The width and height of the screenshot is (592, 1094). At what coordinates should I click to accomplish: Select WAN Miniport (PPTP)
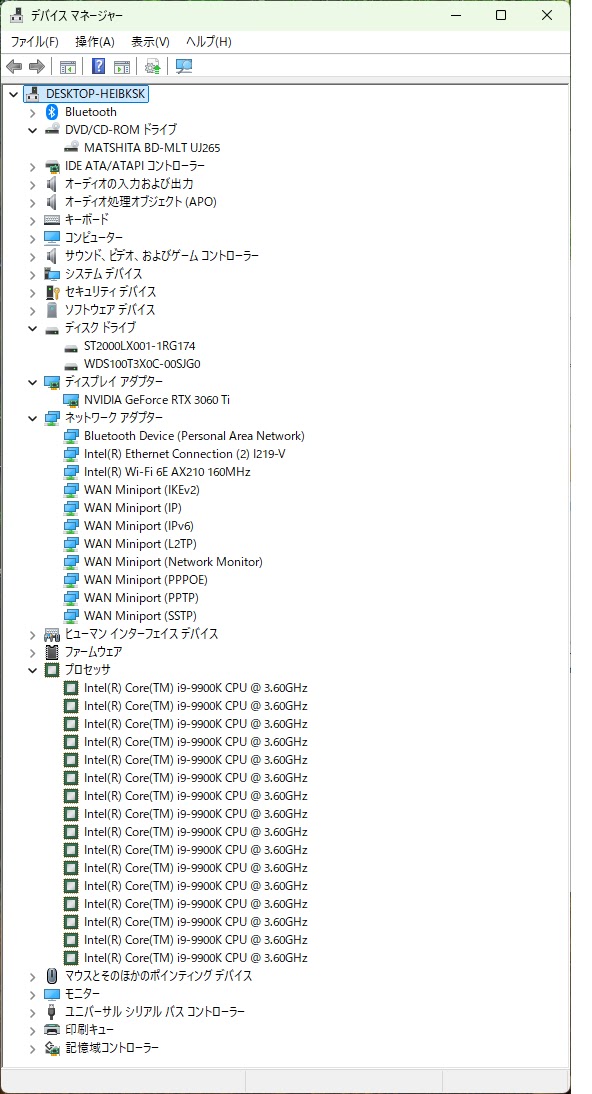(142, 598)
